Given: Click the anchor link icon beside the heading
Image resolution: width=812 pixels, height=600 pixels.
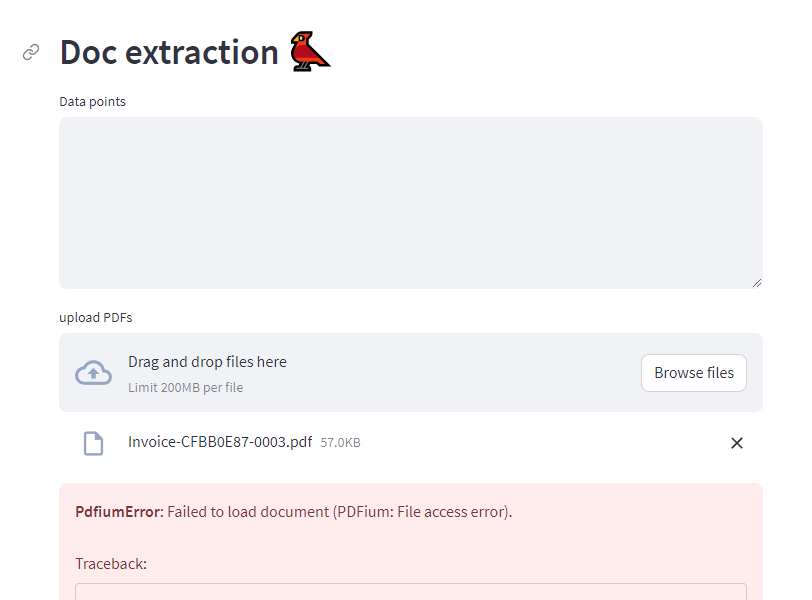Looking at the screenshot, I should [30, 51].
